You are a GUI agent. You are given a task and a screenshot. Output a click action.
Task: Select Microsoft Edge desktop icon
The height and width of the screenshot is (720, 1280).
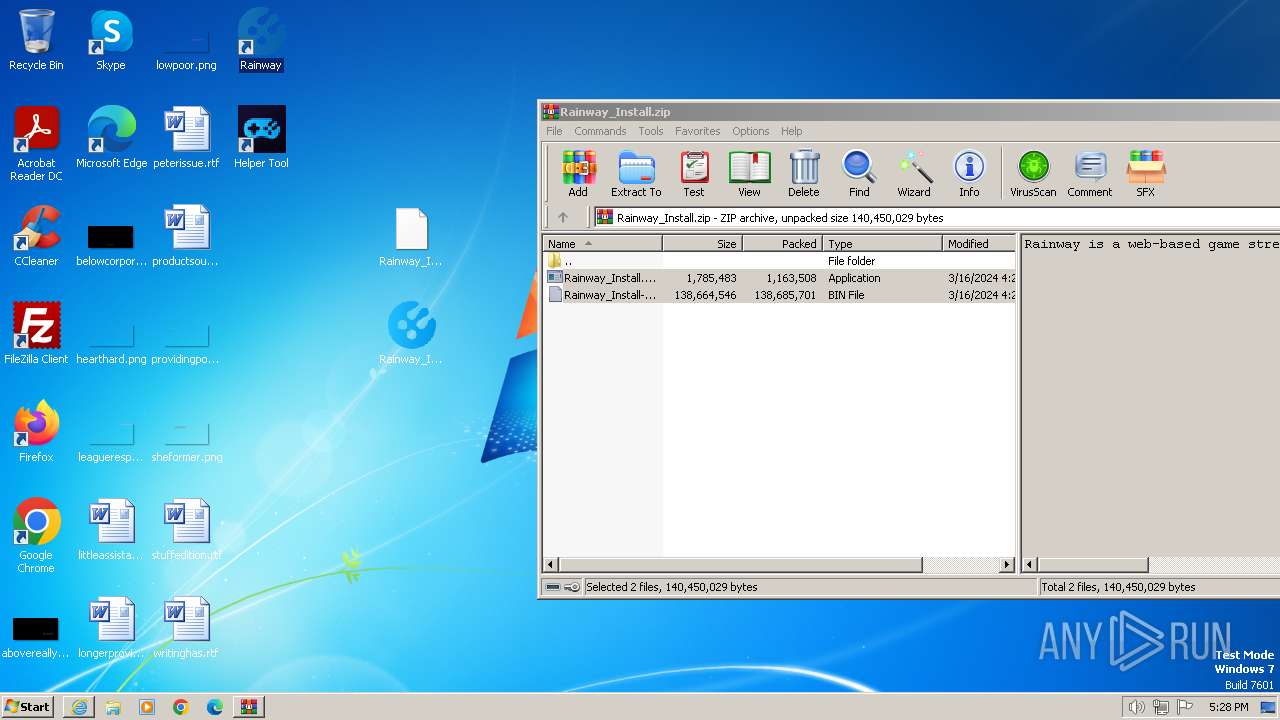point(111,138)
